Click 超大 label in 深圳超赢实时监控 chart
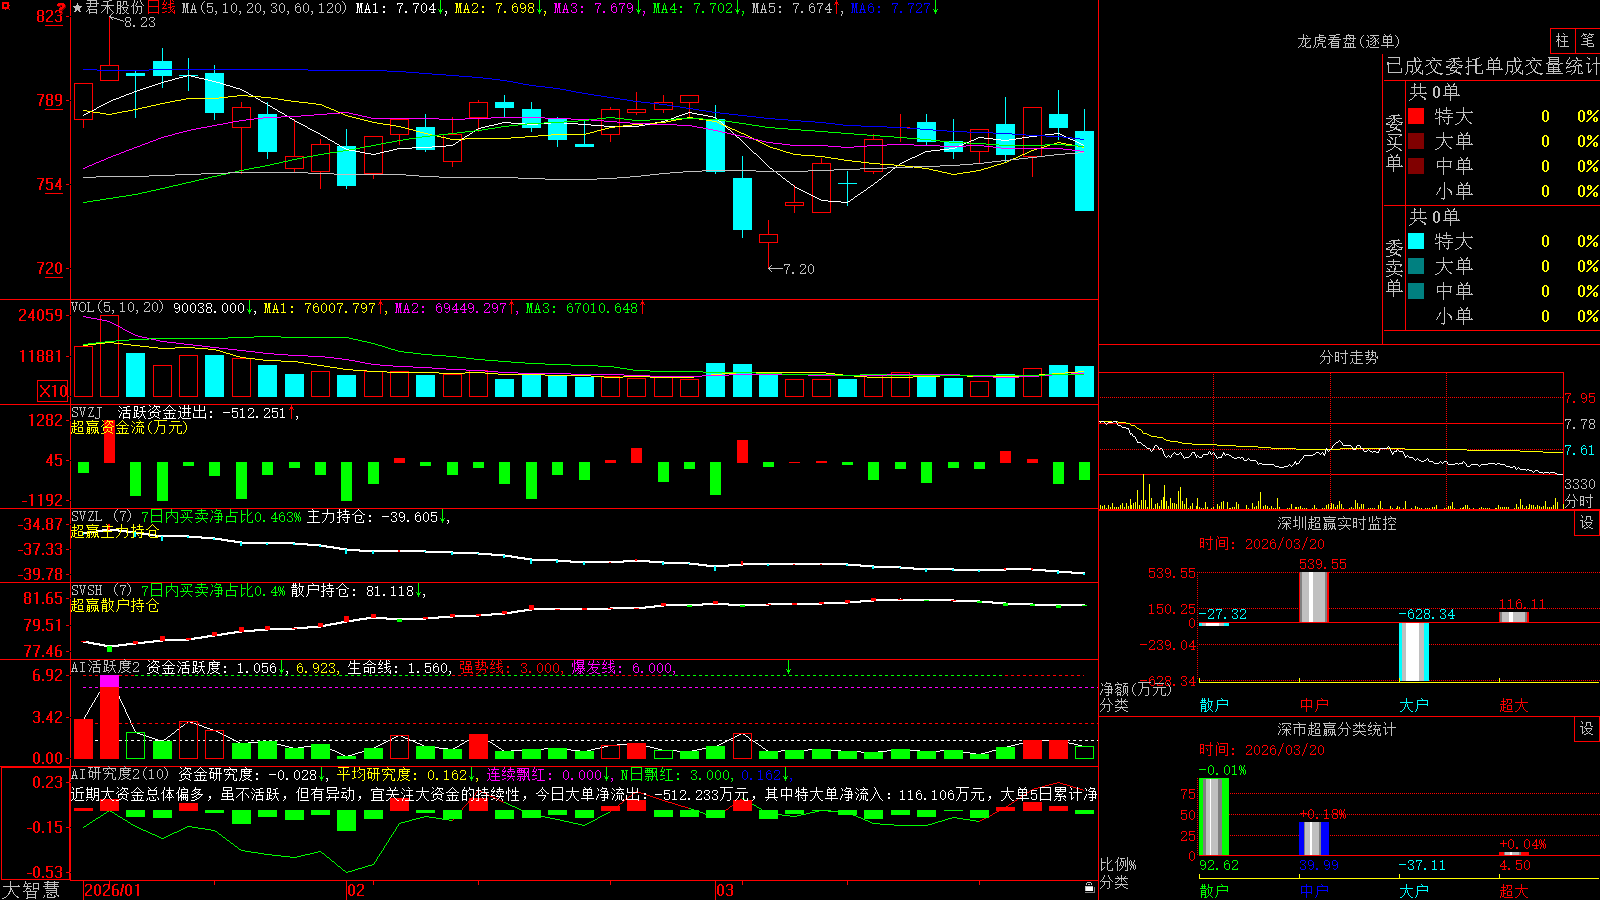 [1514, 705]
